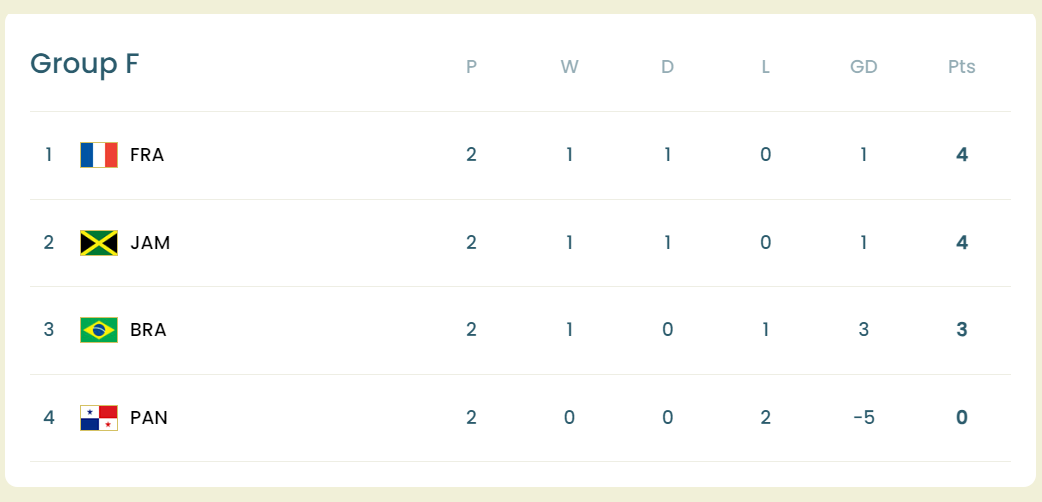Screen dimensions: 1042x502
Task: Click Brazil's goal difference value 3
Action: click(x=864, y=330)
